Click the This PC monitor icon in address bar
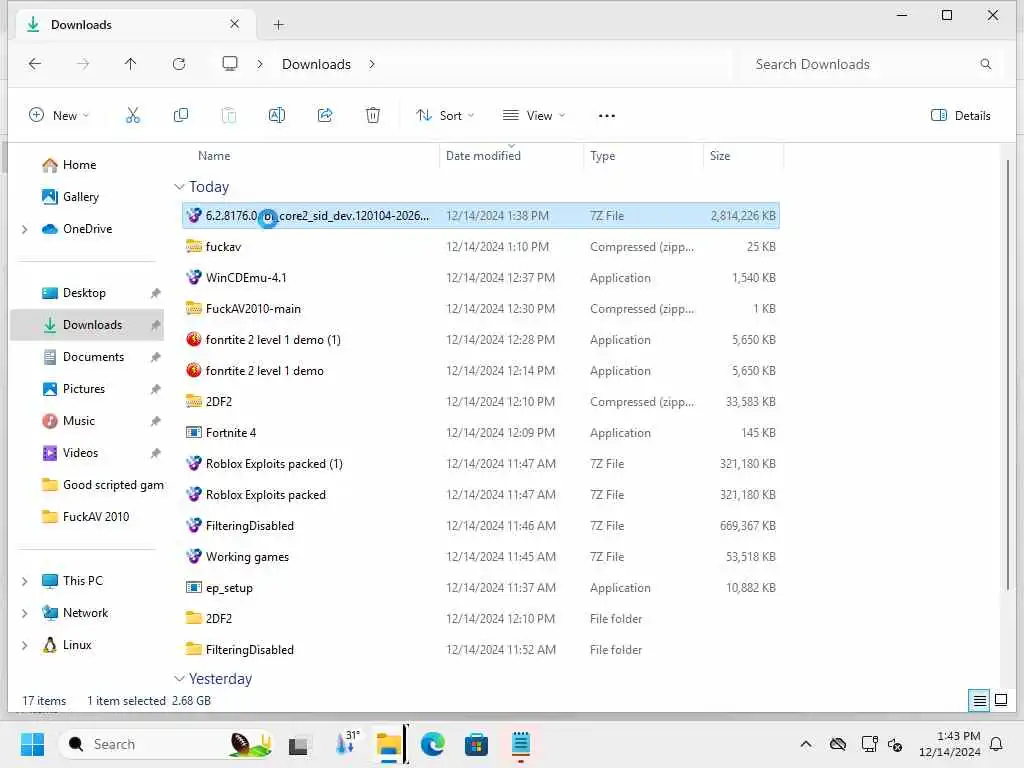1024x768 pixels. tap(230, 64)
